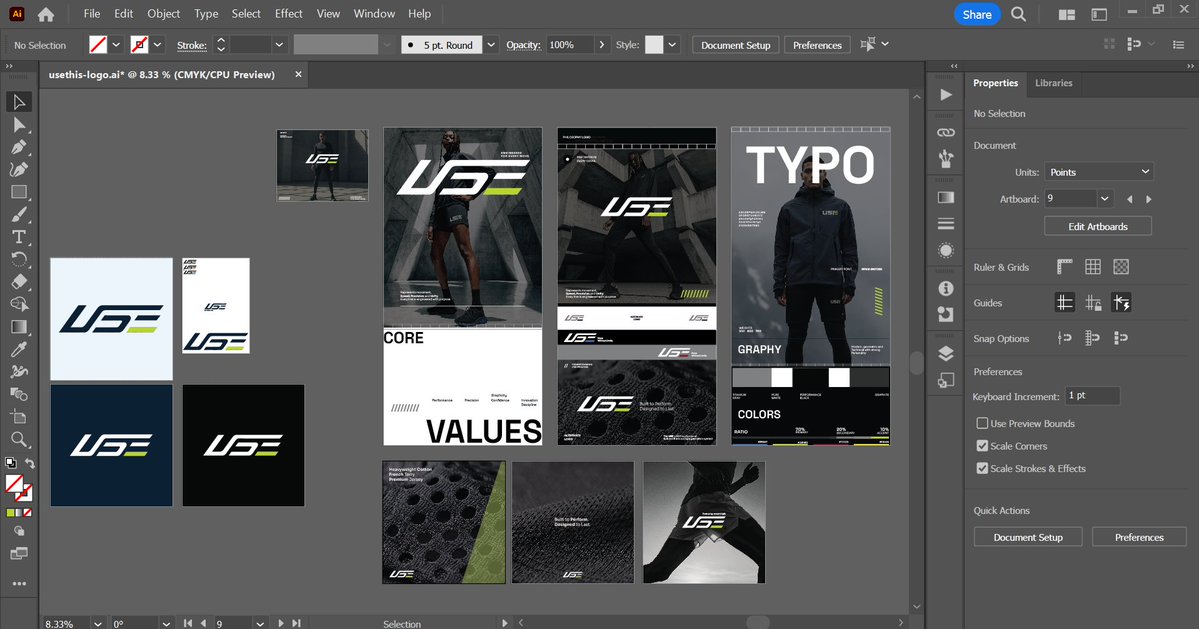The image size is (1199, 629).
Task: Open the Stroke panel icon
Action: [x=946, y=224]
